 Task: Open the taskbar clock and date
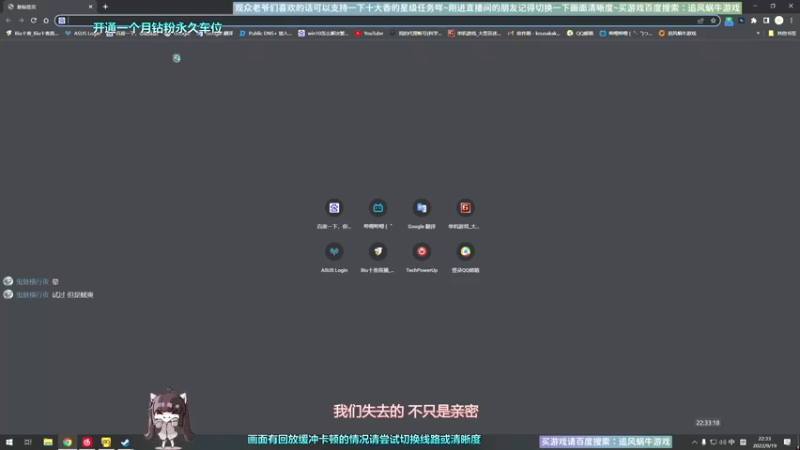765,442
